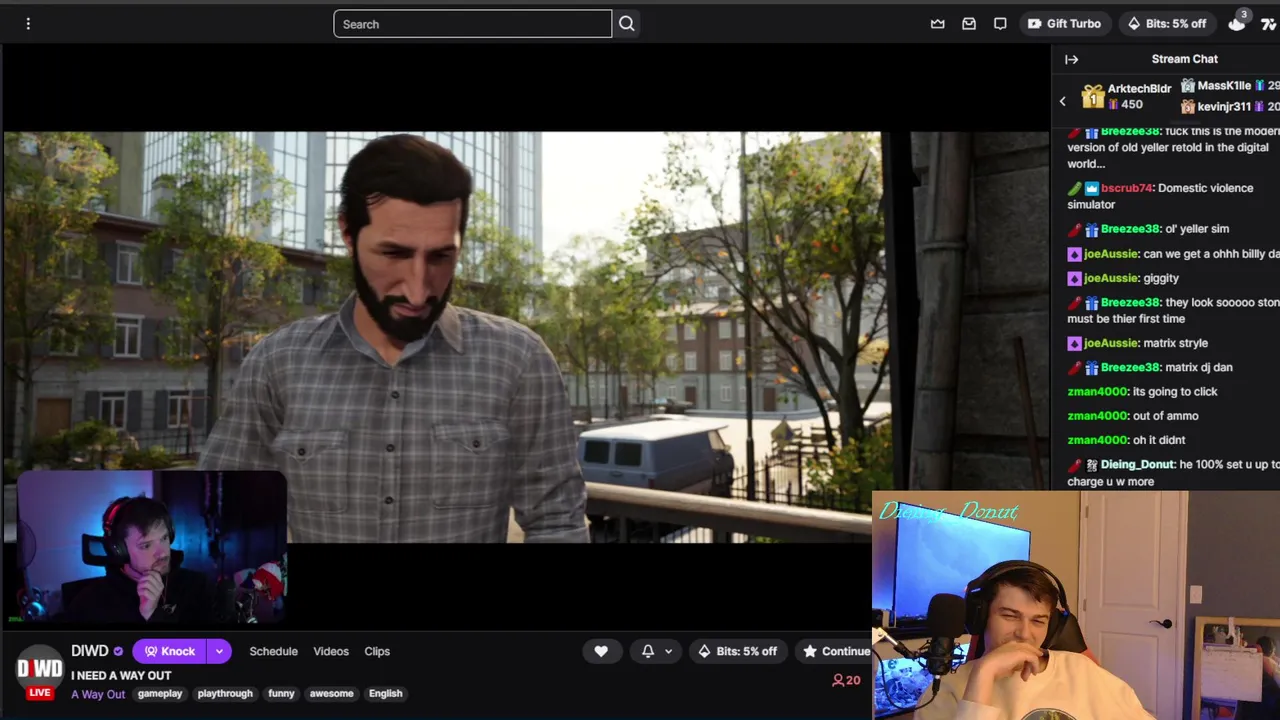The image size is (1280, 720).
Task: Switch to the Clips tab
Action: [377, 651]
